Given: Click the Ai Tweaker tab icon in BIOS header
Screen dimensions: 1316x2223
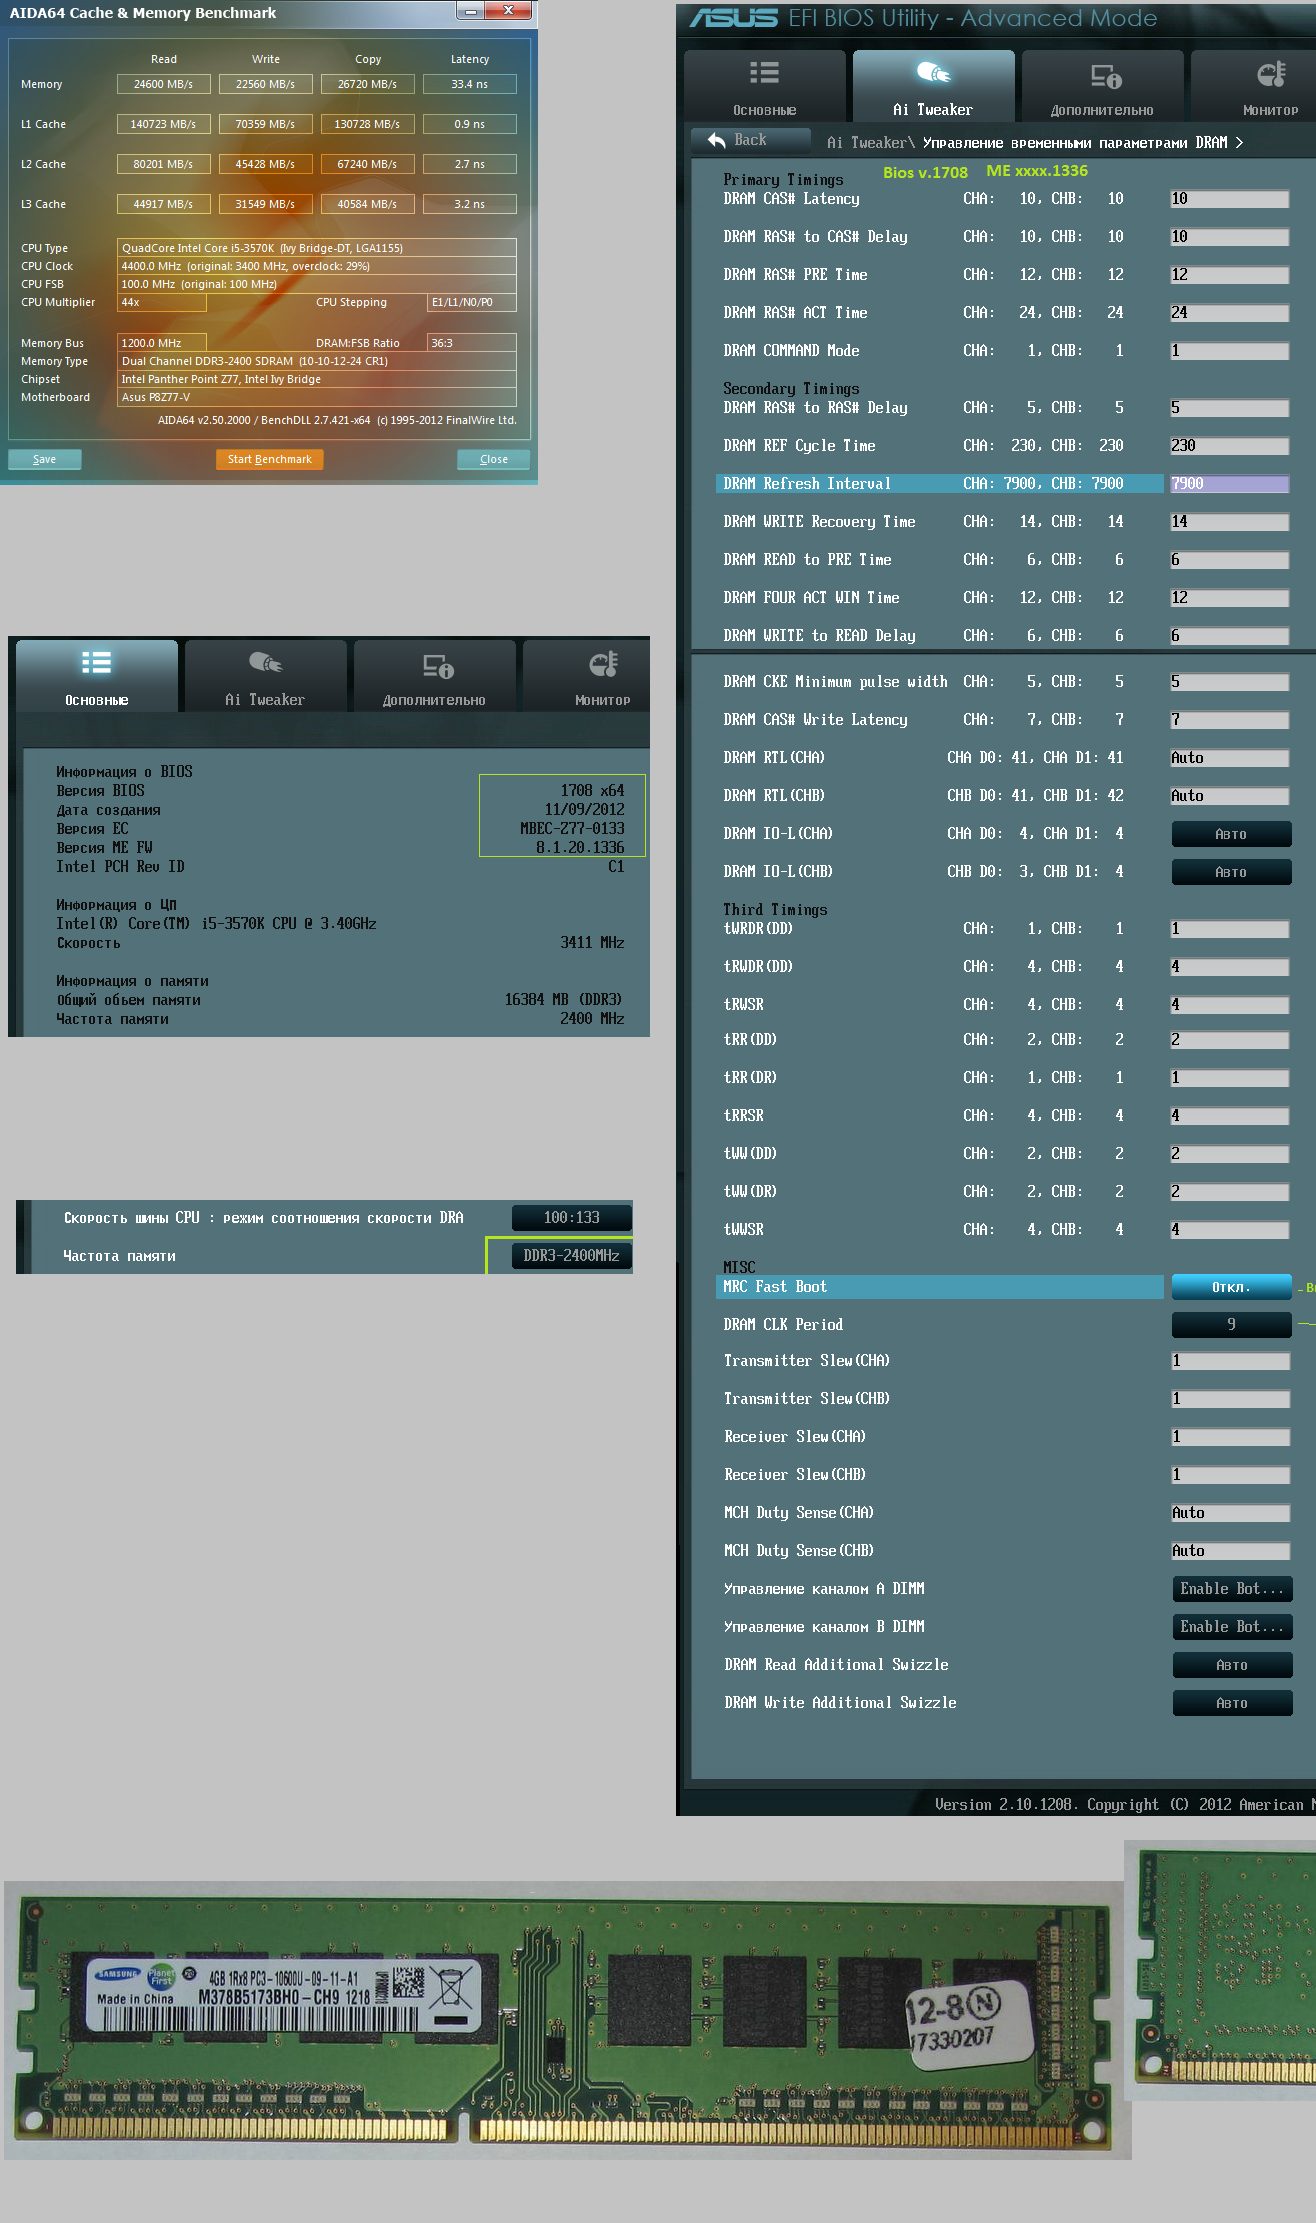Looking at the screenshot, I should [x=933, y=72].
